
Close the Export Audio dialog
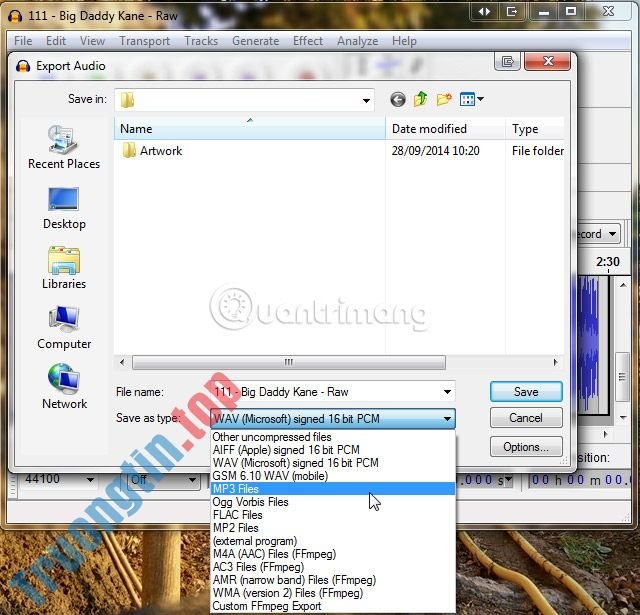click(547, 62)
